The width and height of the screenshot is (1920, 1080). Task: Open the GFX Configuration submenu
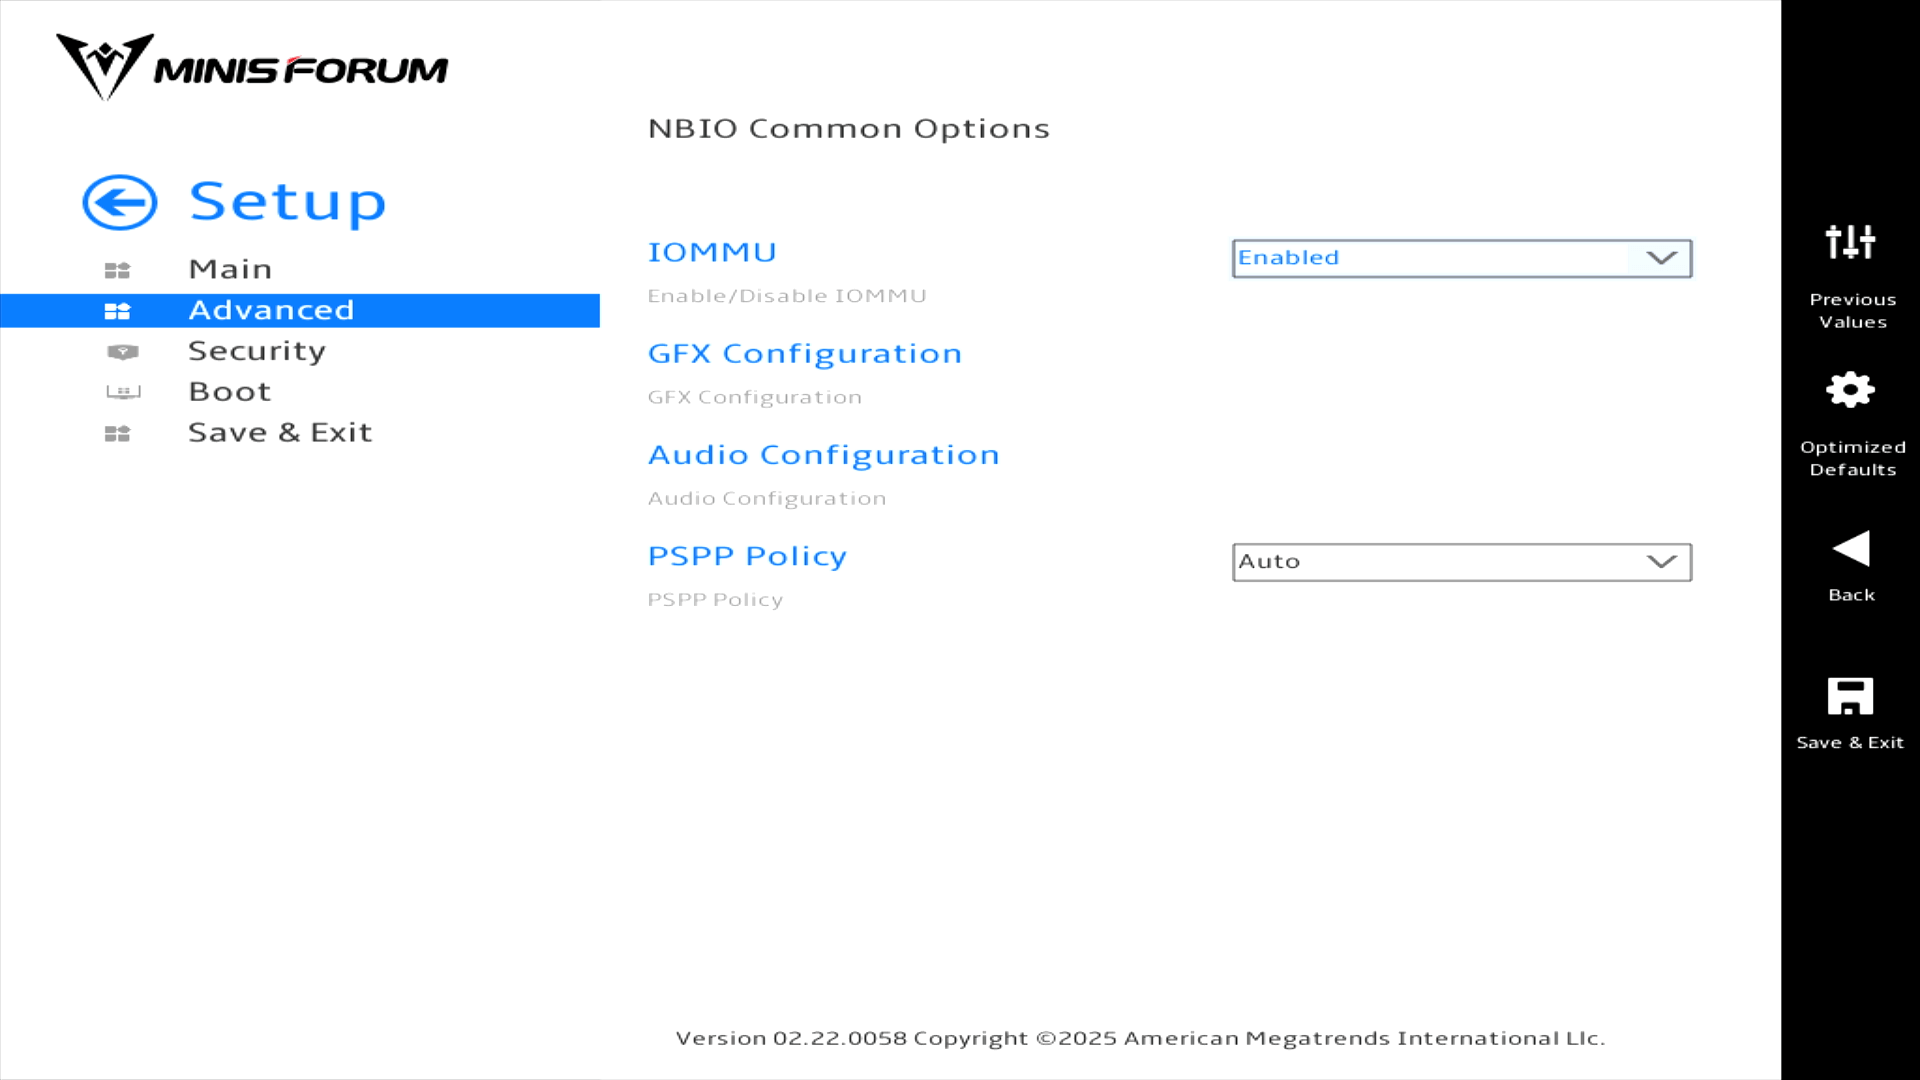coord(804,354)
